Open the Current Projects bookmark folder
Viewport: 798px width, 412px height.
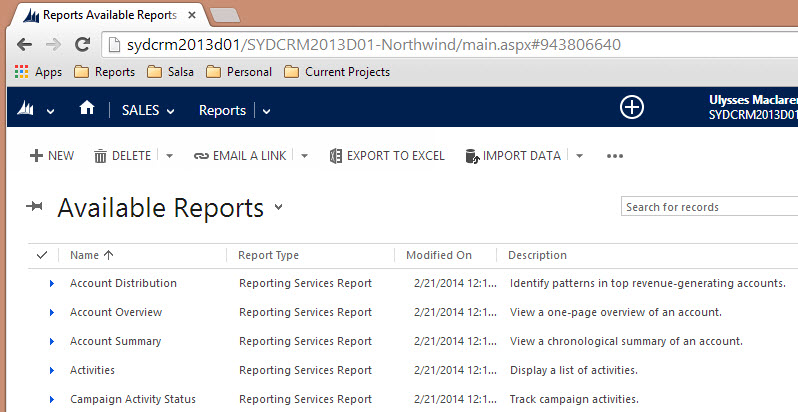337,72
